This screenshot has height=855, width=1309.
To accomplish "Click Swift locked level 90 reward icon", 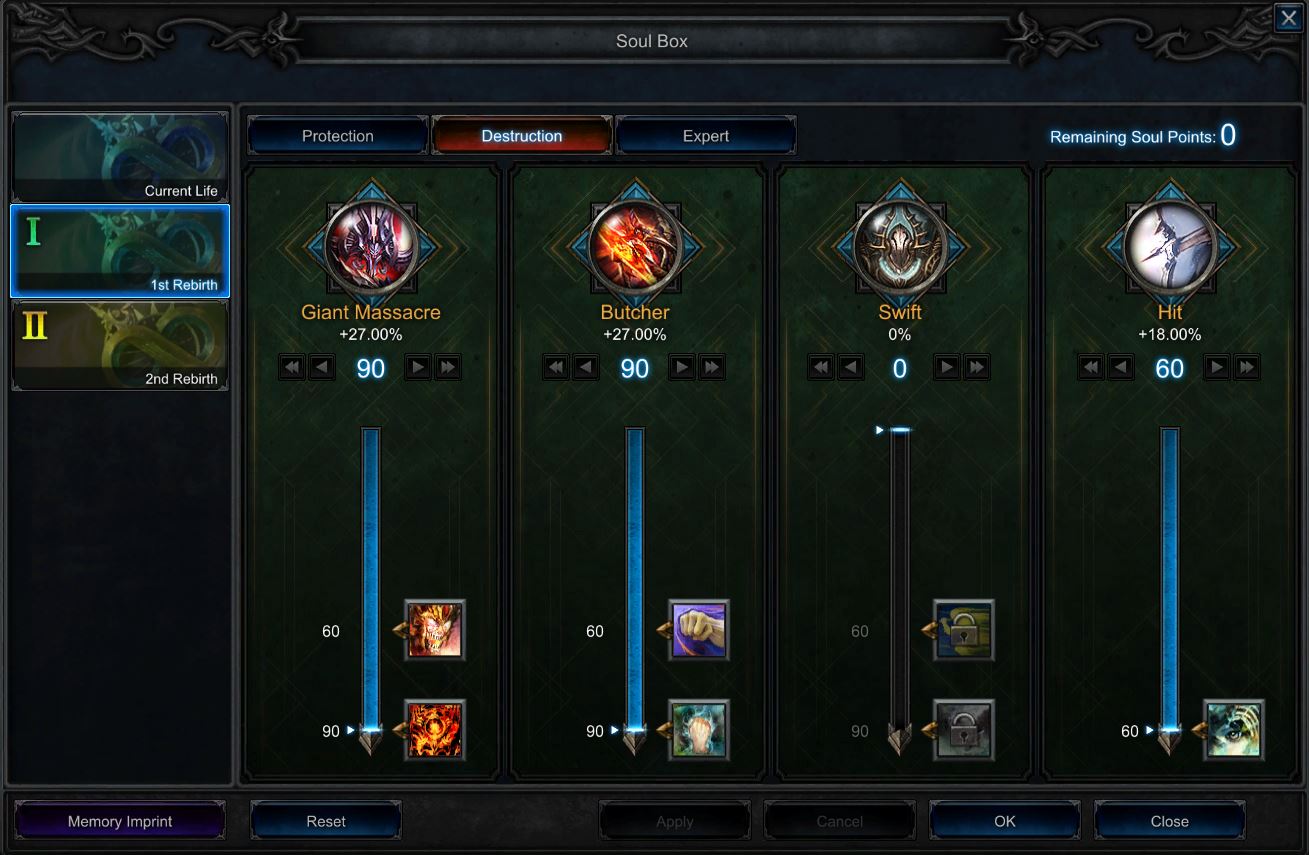I will [964, 730].
